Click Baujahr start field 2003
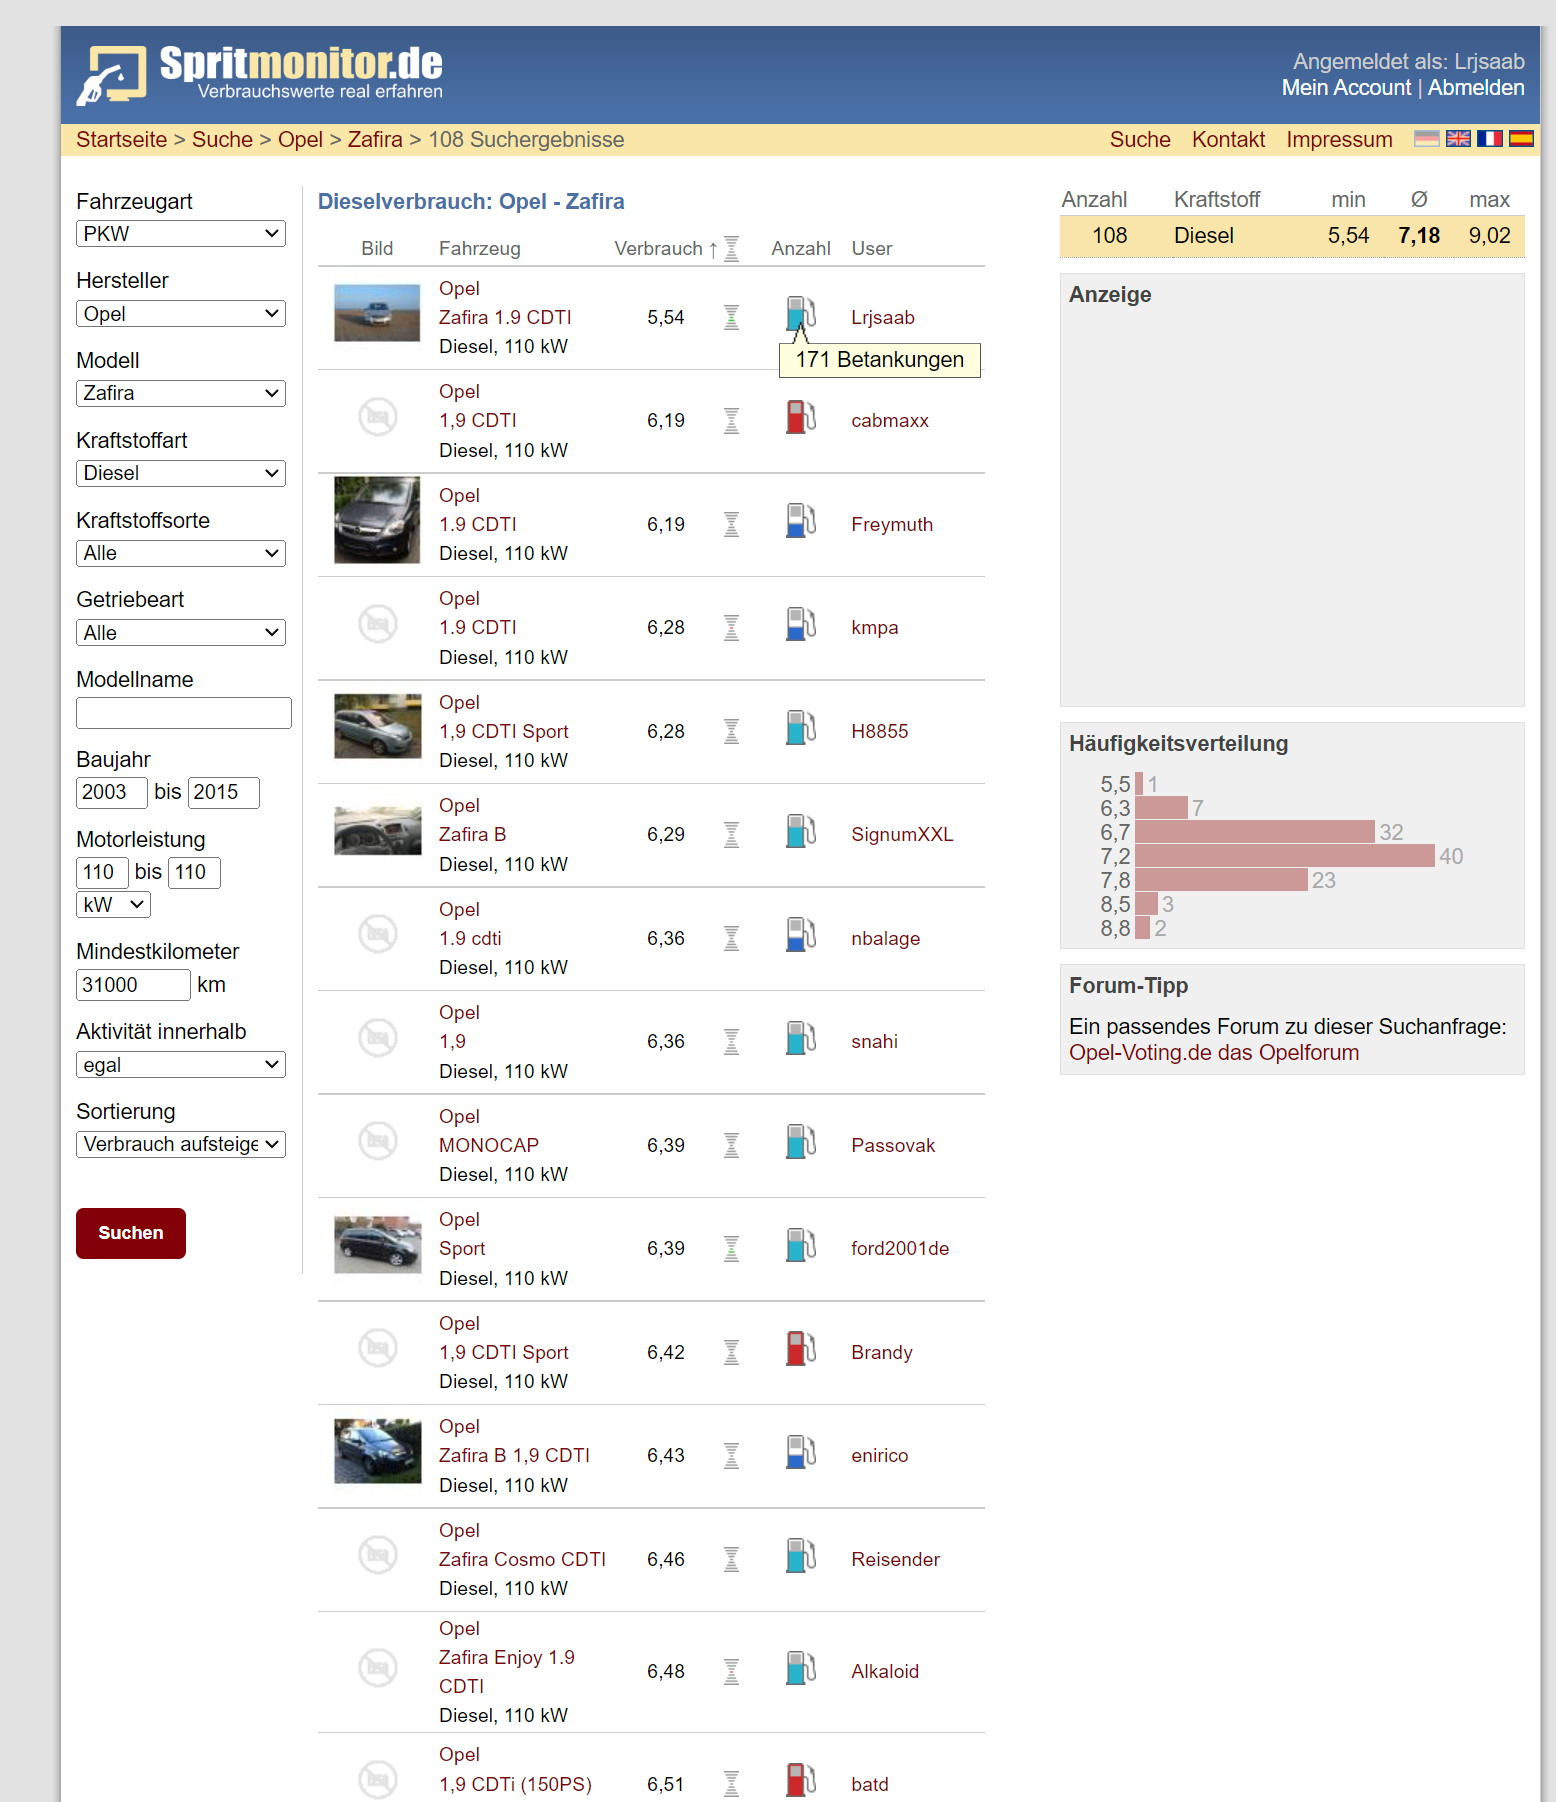 [112, 793]
